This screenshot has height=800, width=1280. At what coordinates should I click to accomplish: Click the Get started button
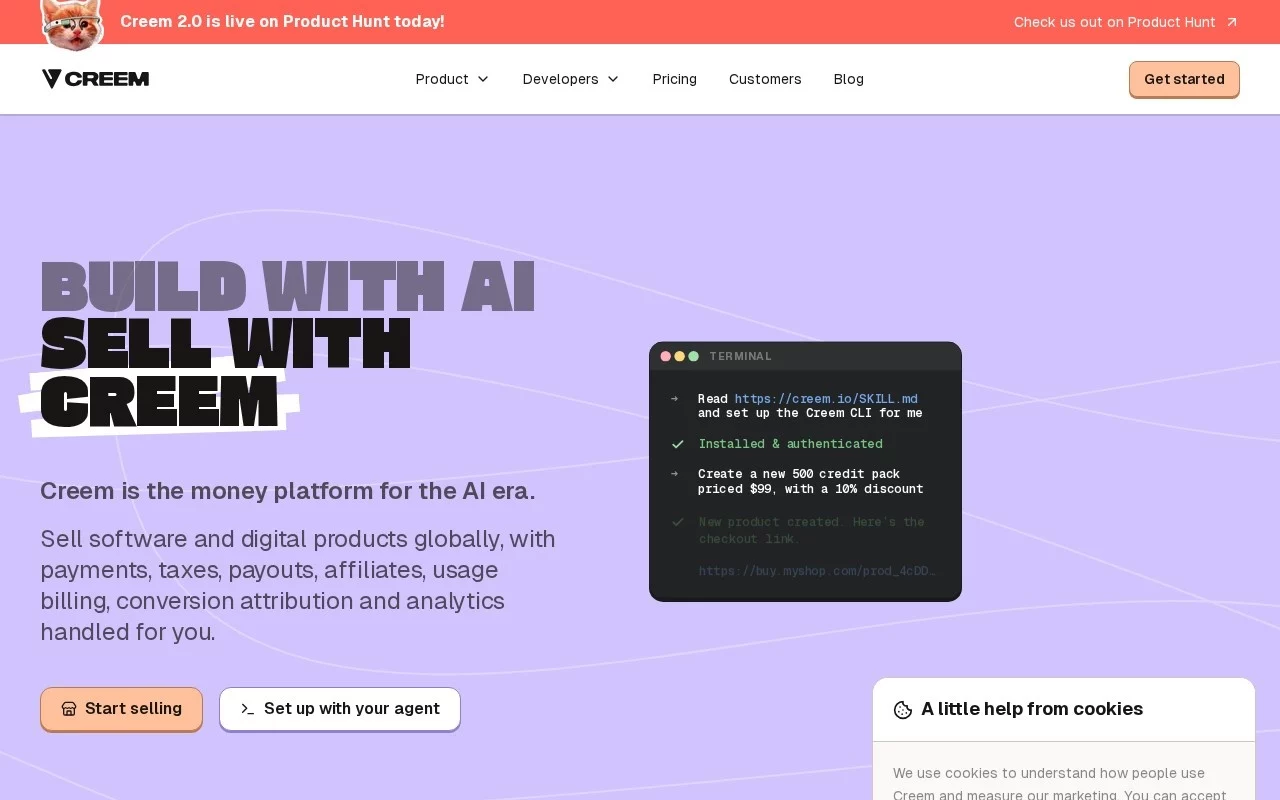(1184, 79)
